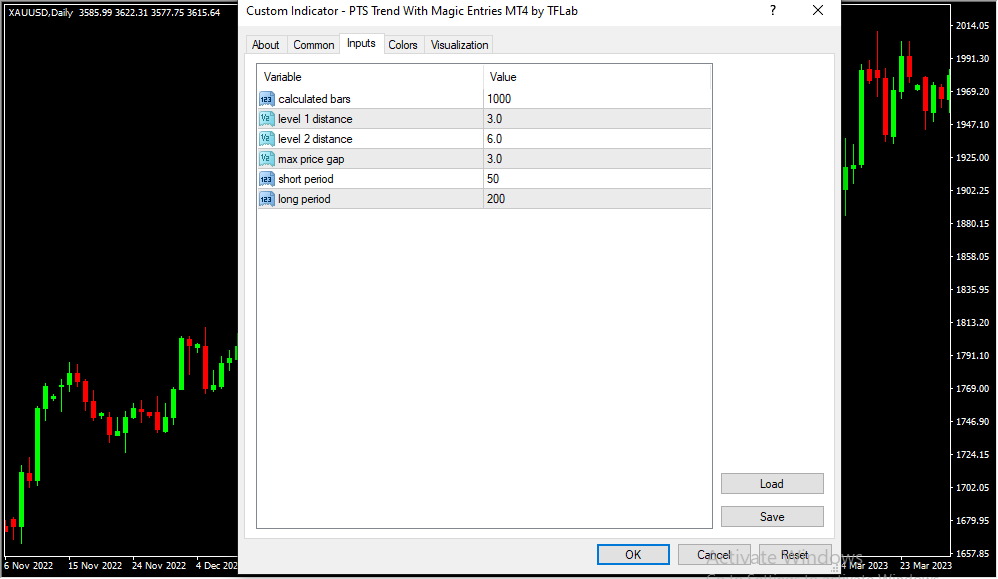
Task: Select the calculated bars value 1000
Action: (499, 99)
